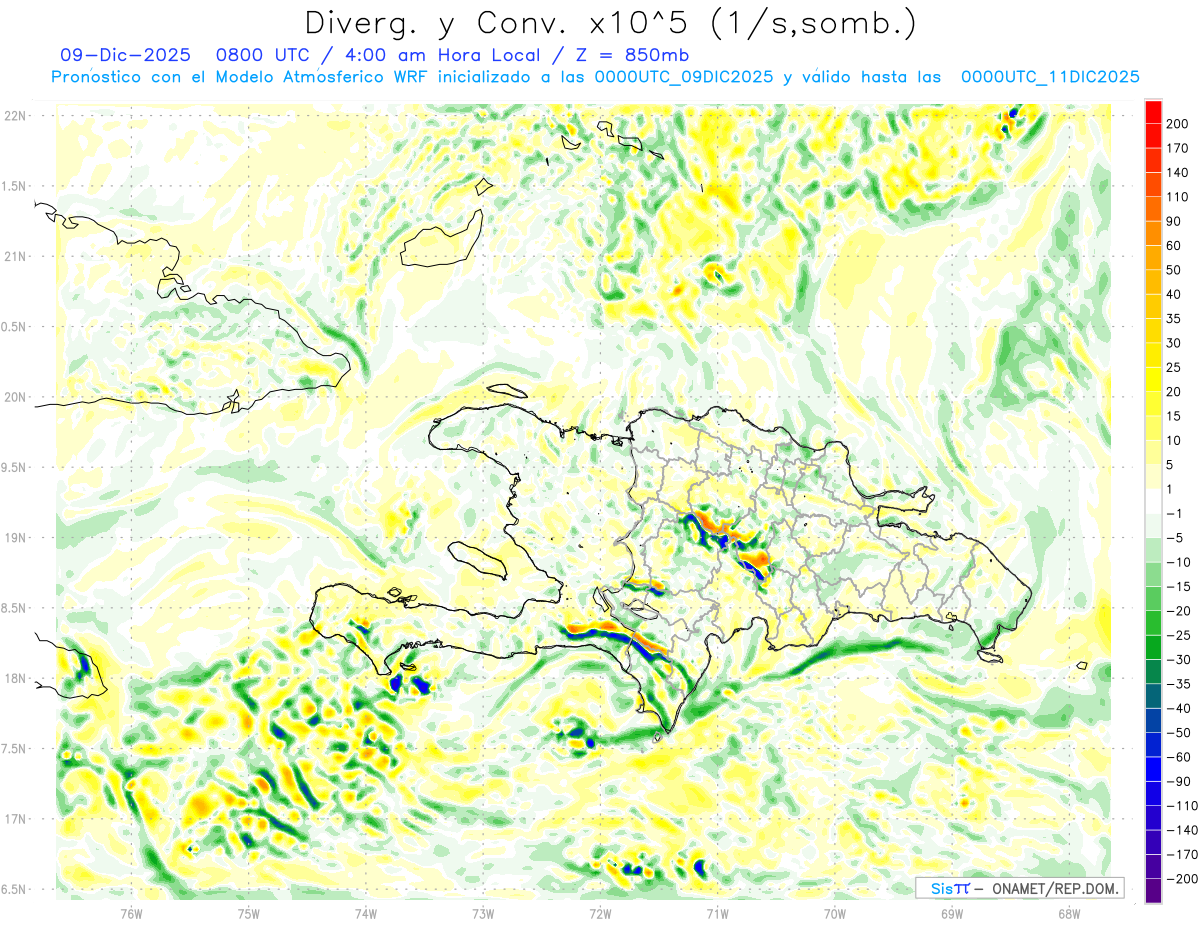Screen dimensions: 1200x927
Task: Click the '74W' longitude label
Action: (x=366, y=913)
